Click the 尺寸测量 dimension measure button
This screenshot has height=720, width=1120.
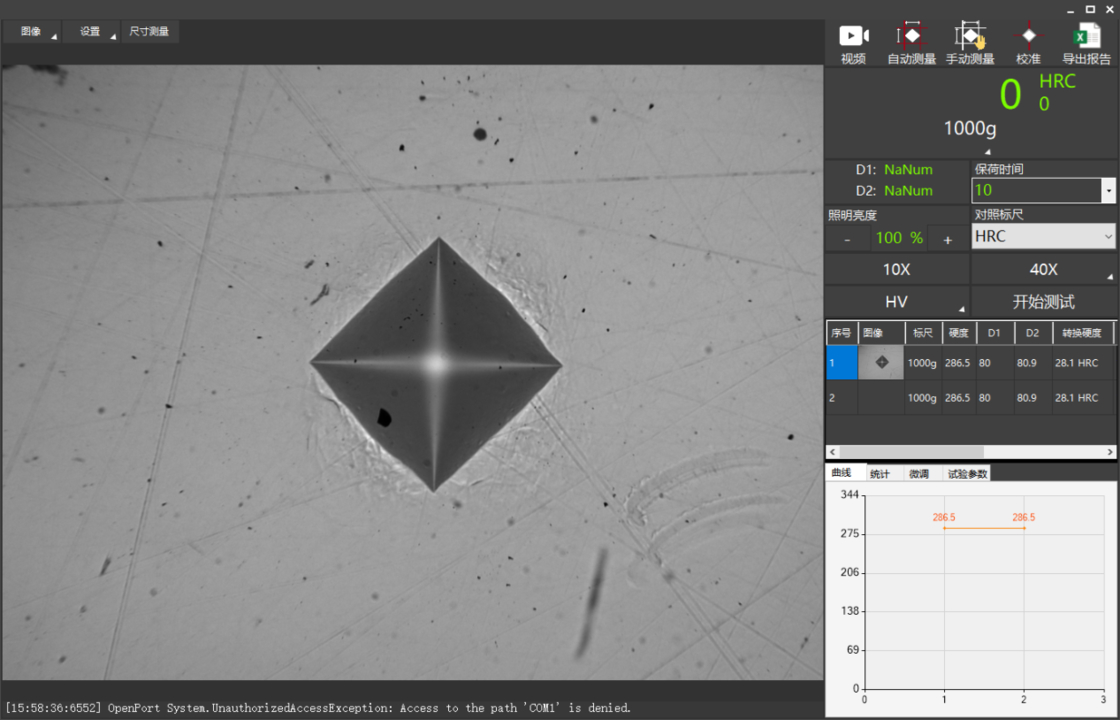point(149,31)
